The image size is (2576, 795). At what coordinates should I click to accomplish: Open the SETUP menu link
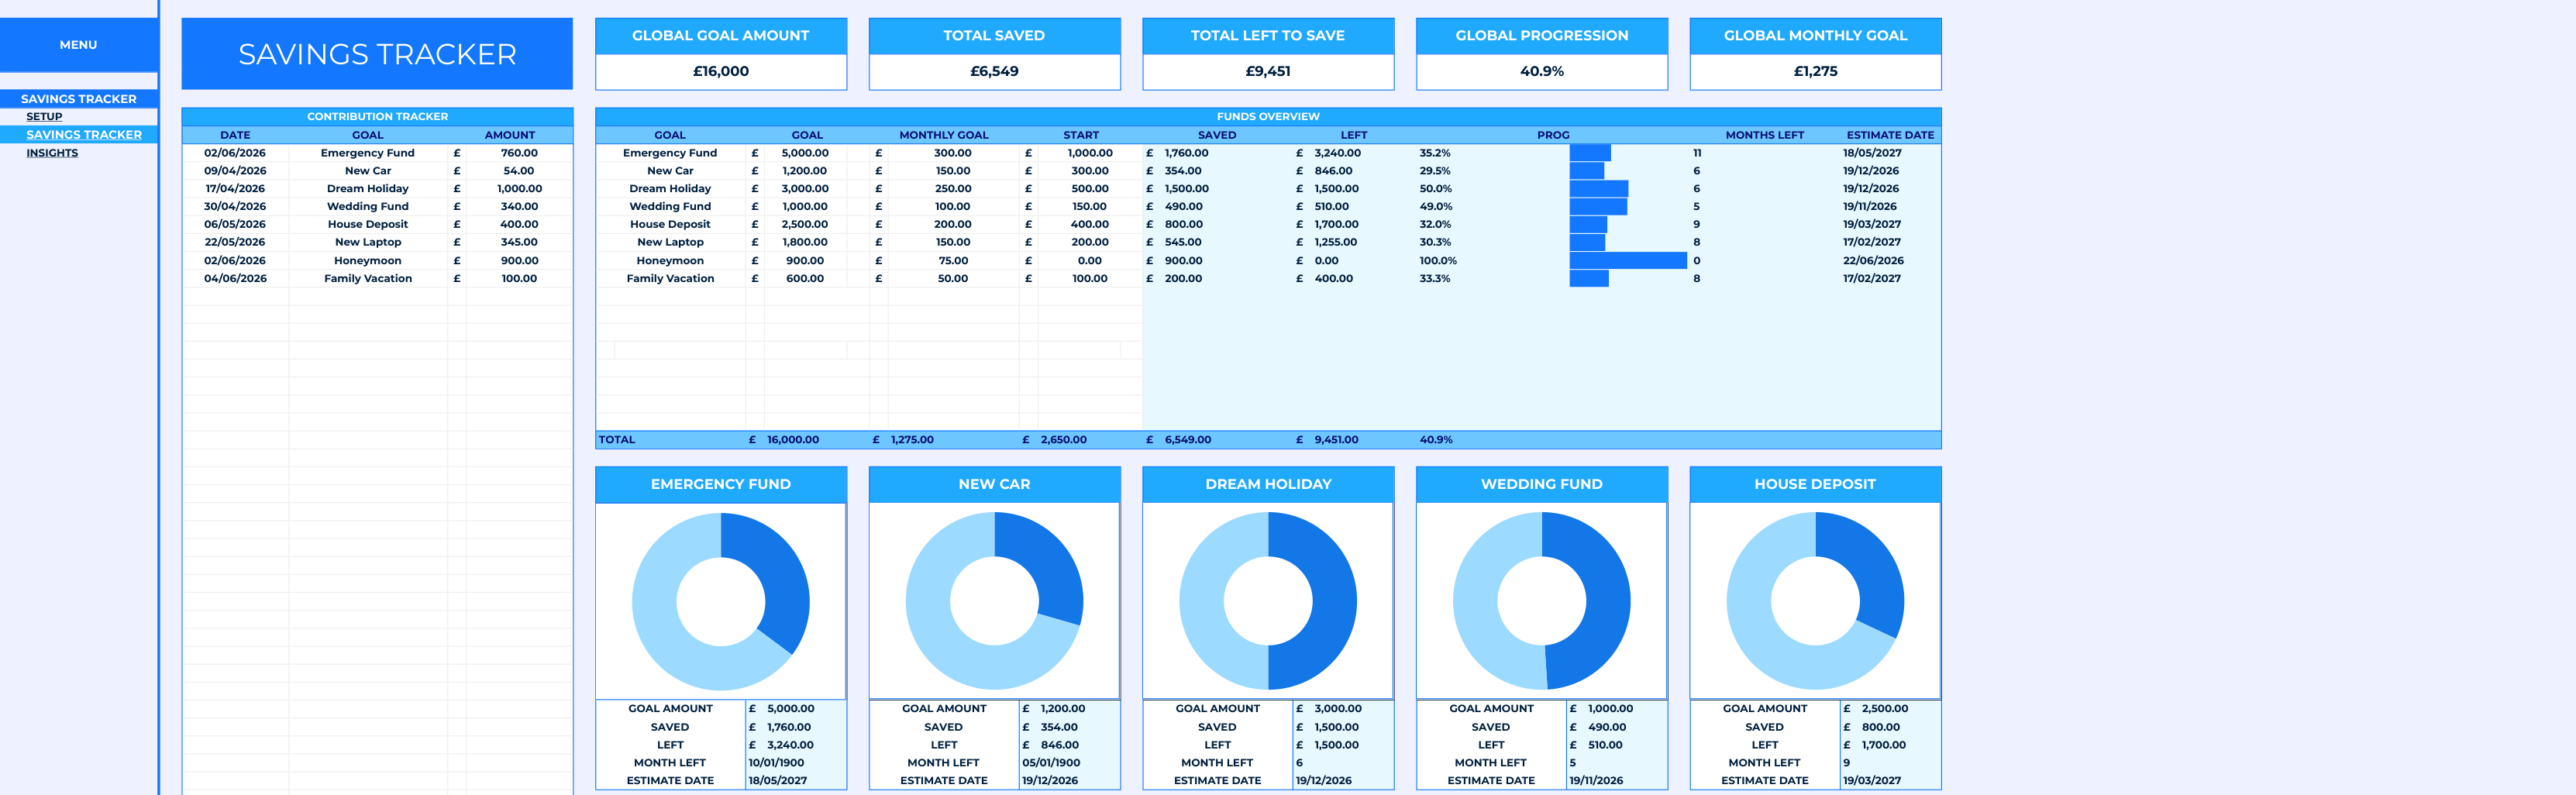click(x=44, y=116)
